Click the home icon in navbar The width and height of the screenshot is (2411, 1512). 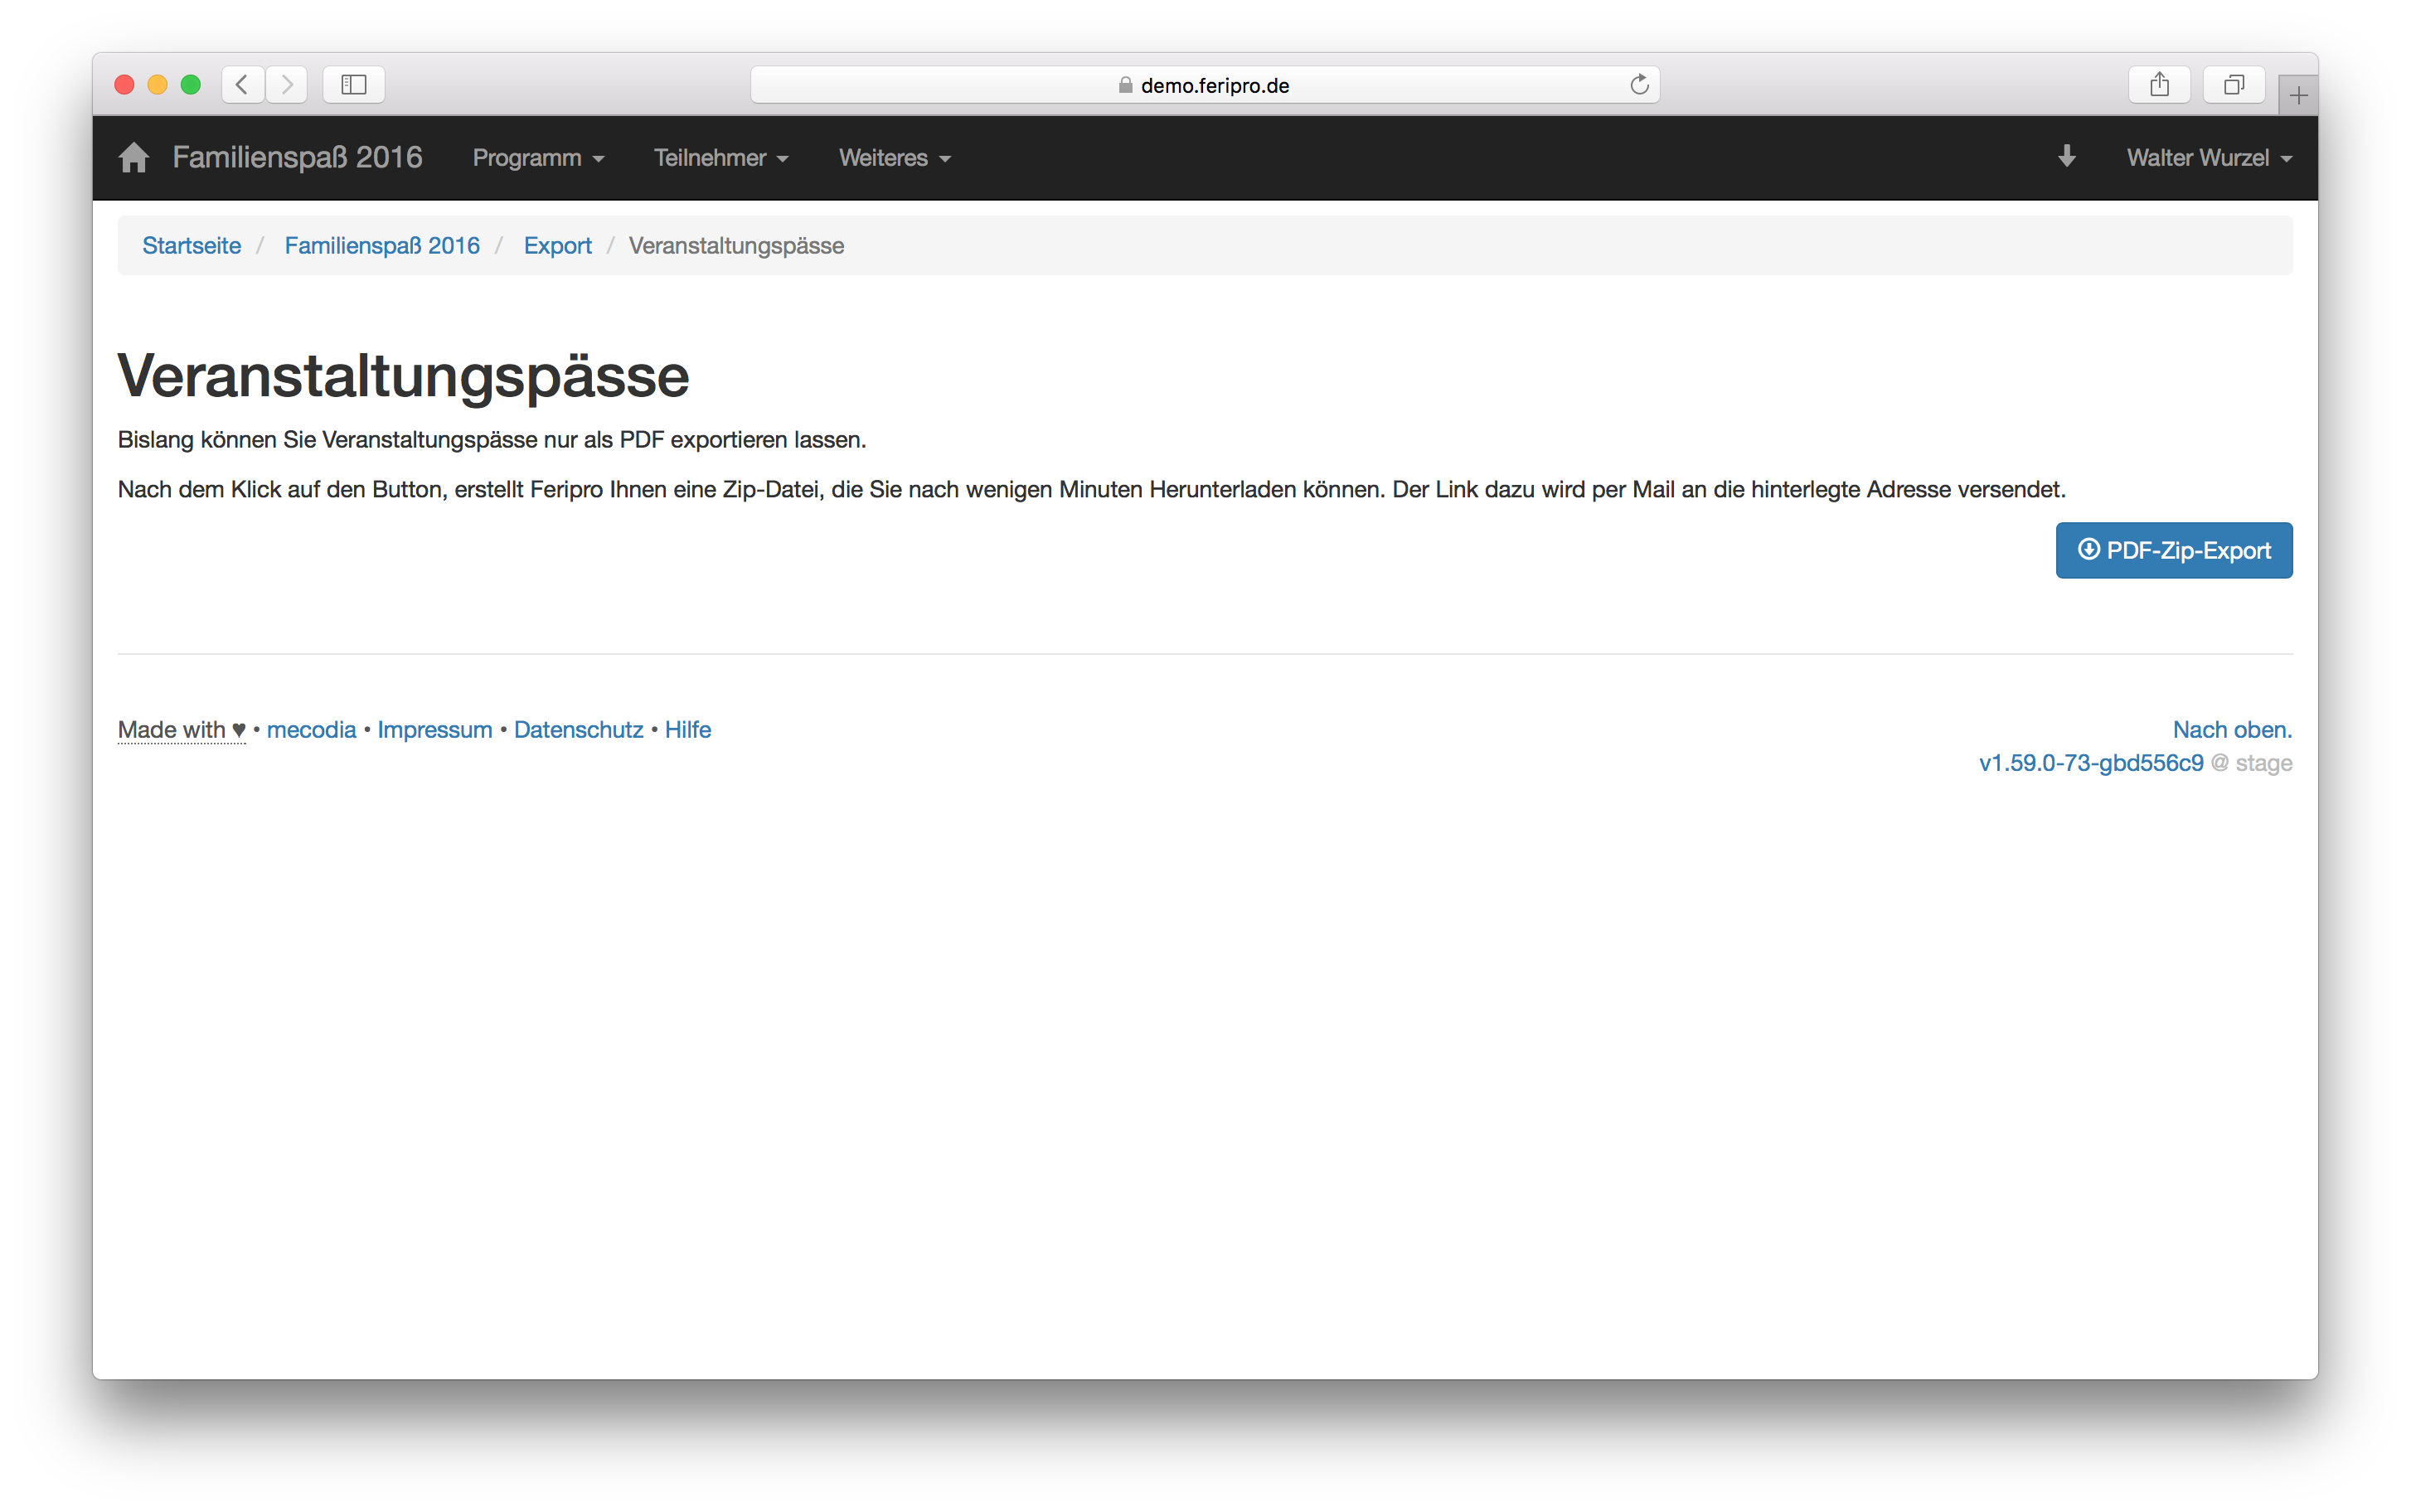coord(133,157)
